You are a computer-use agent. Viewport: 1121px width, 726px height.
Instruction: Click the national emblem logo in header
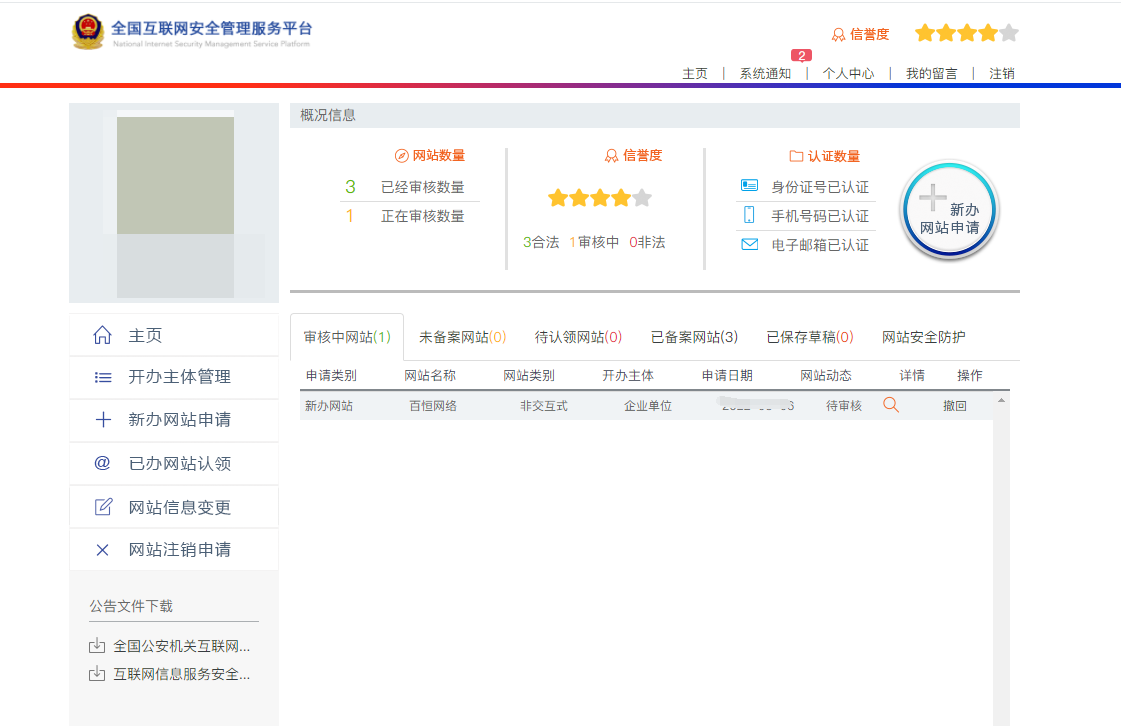(x=88, y=32)
